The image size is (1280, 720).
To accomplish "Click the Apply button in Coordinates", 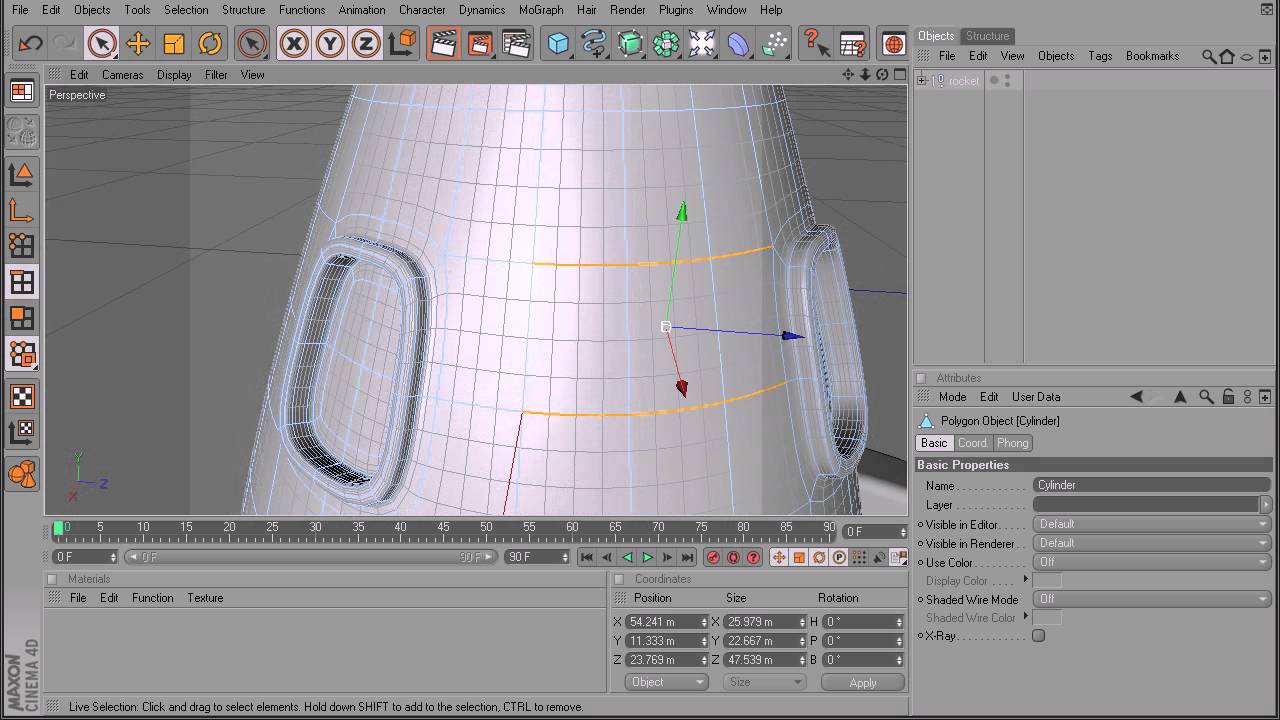I will [863, 683].
